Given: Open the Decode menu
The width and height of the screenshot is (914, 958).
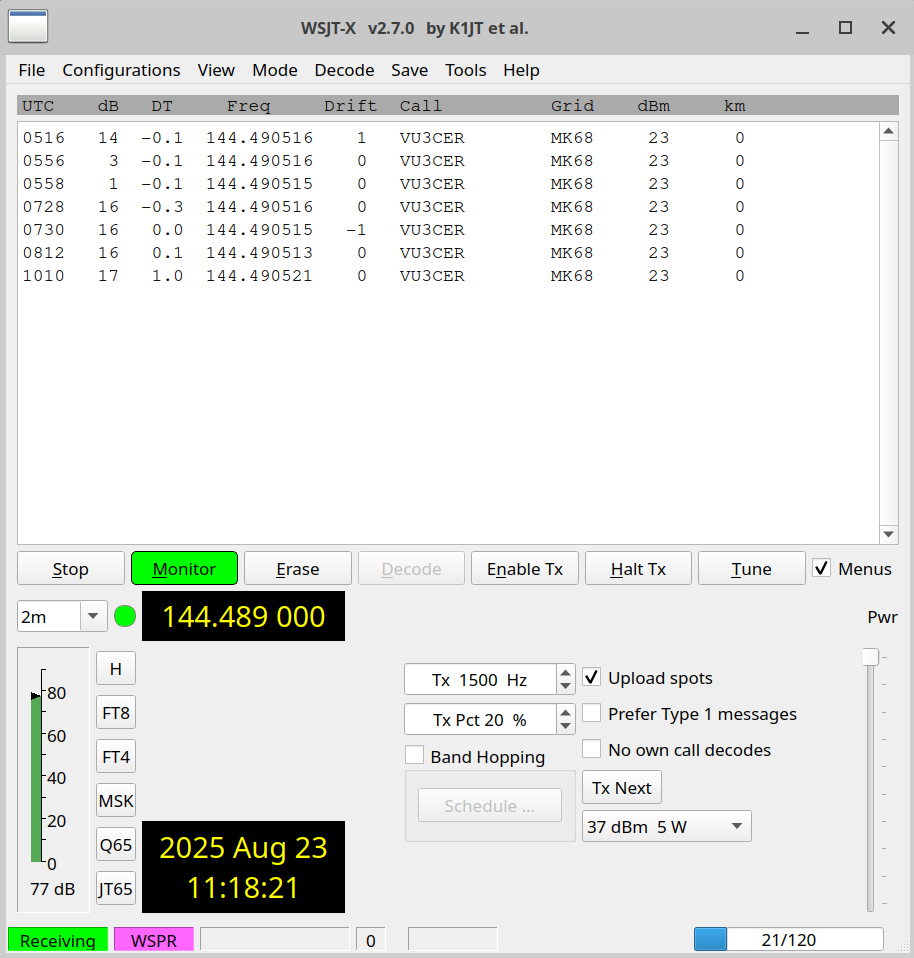Looking at the screenshot, I should click(344, 70).
